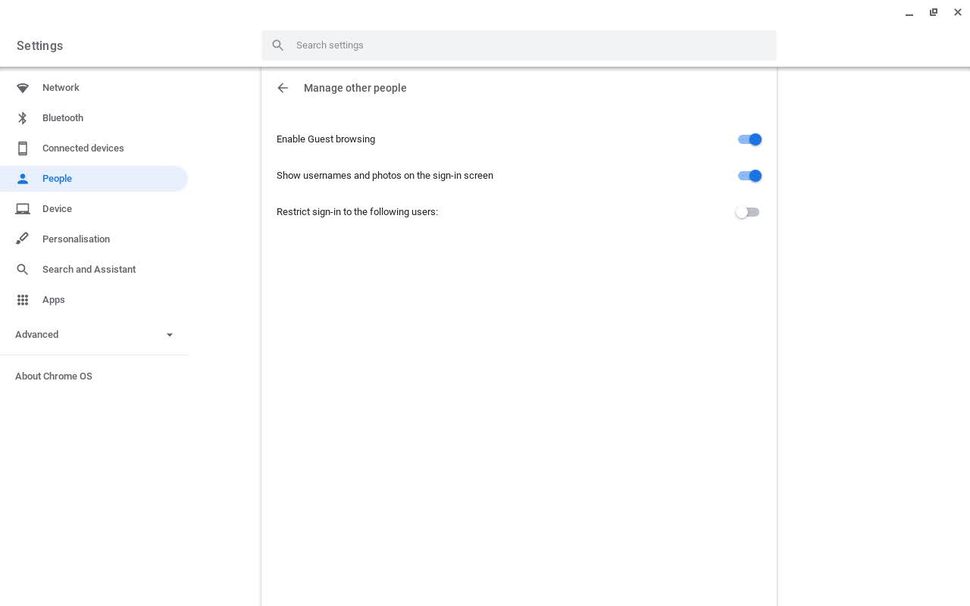This screenshot has width=970, height=606.
Task: Turn off usernames and photos on sign-in screen
Action: click(748, 175)
